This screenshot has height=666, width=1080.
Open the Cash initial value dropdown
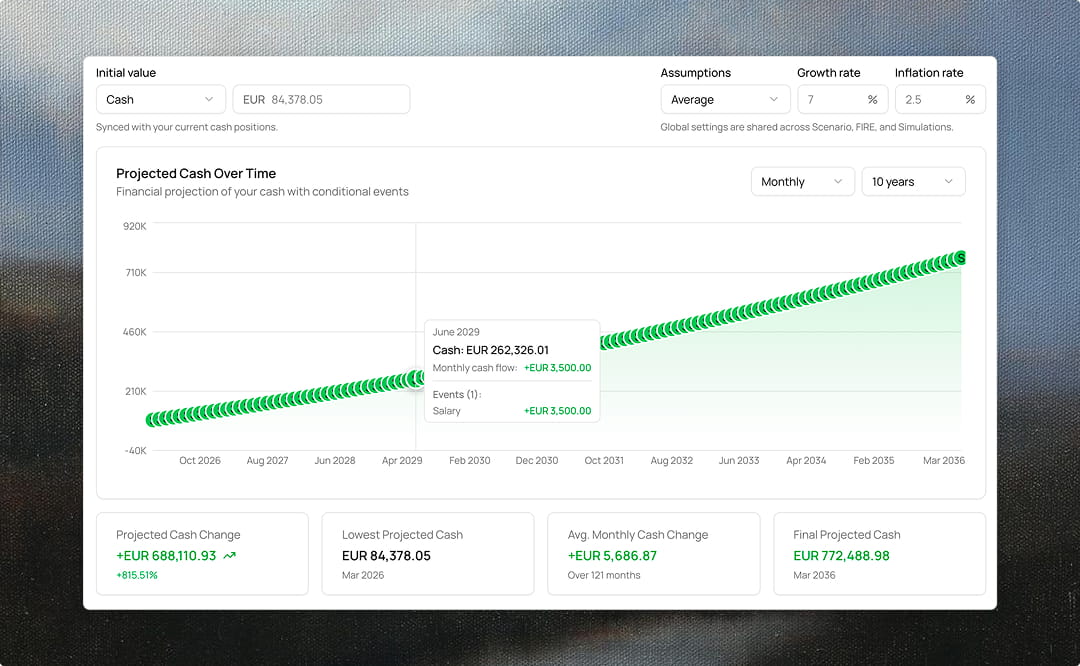coord(160,99)
